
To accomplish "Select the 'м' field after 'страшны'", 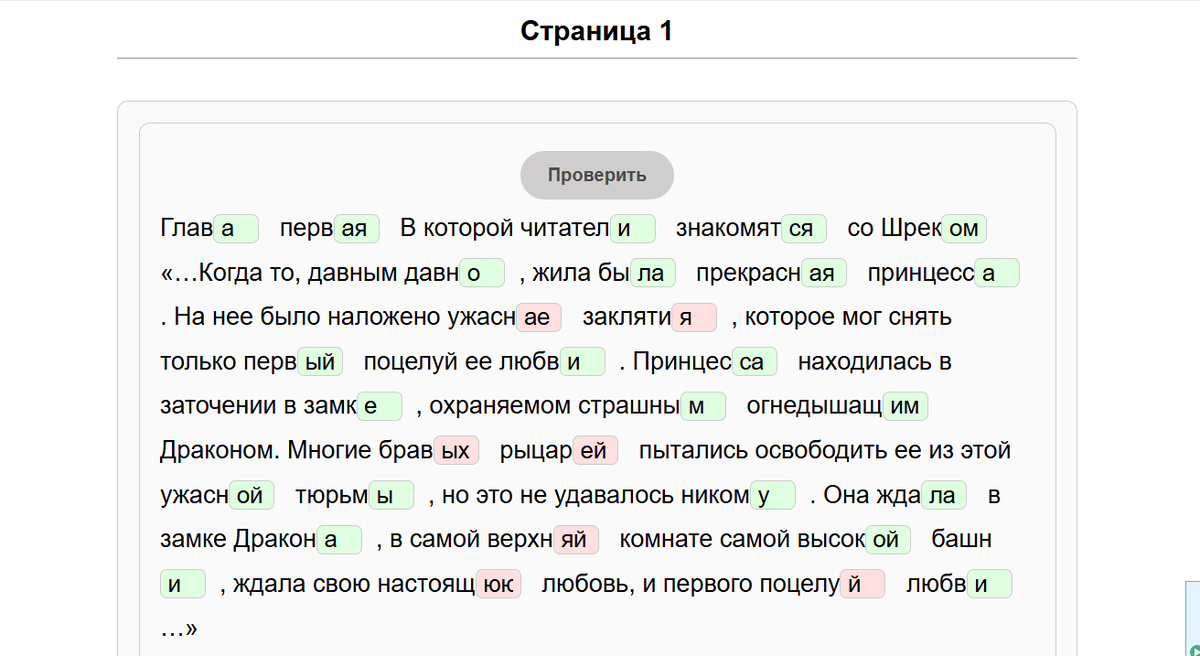I will [x=703, y=405].
